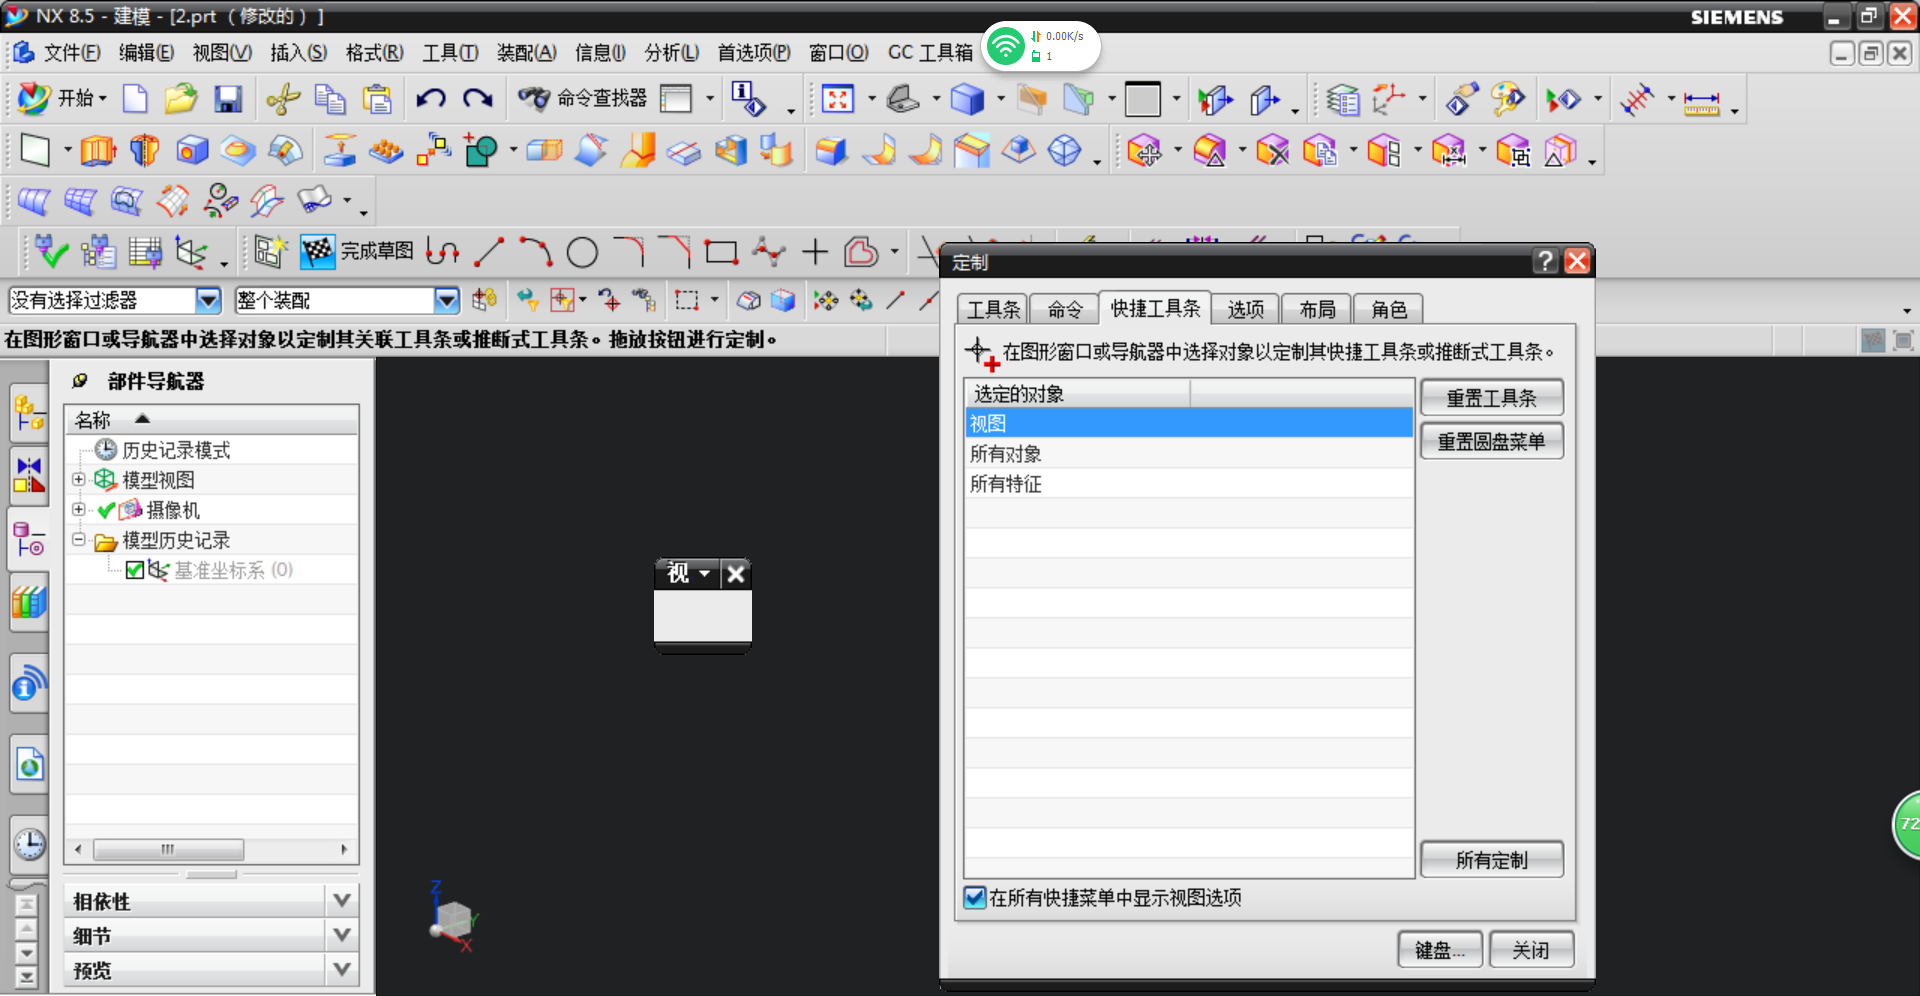Open the selection filter dropdown 没有选择过滤器

coord(208,300)
